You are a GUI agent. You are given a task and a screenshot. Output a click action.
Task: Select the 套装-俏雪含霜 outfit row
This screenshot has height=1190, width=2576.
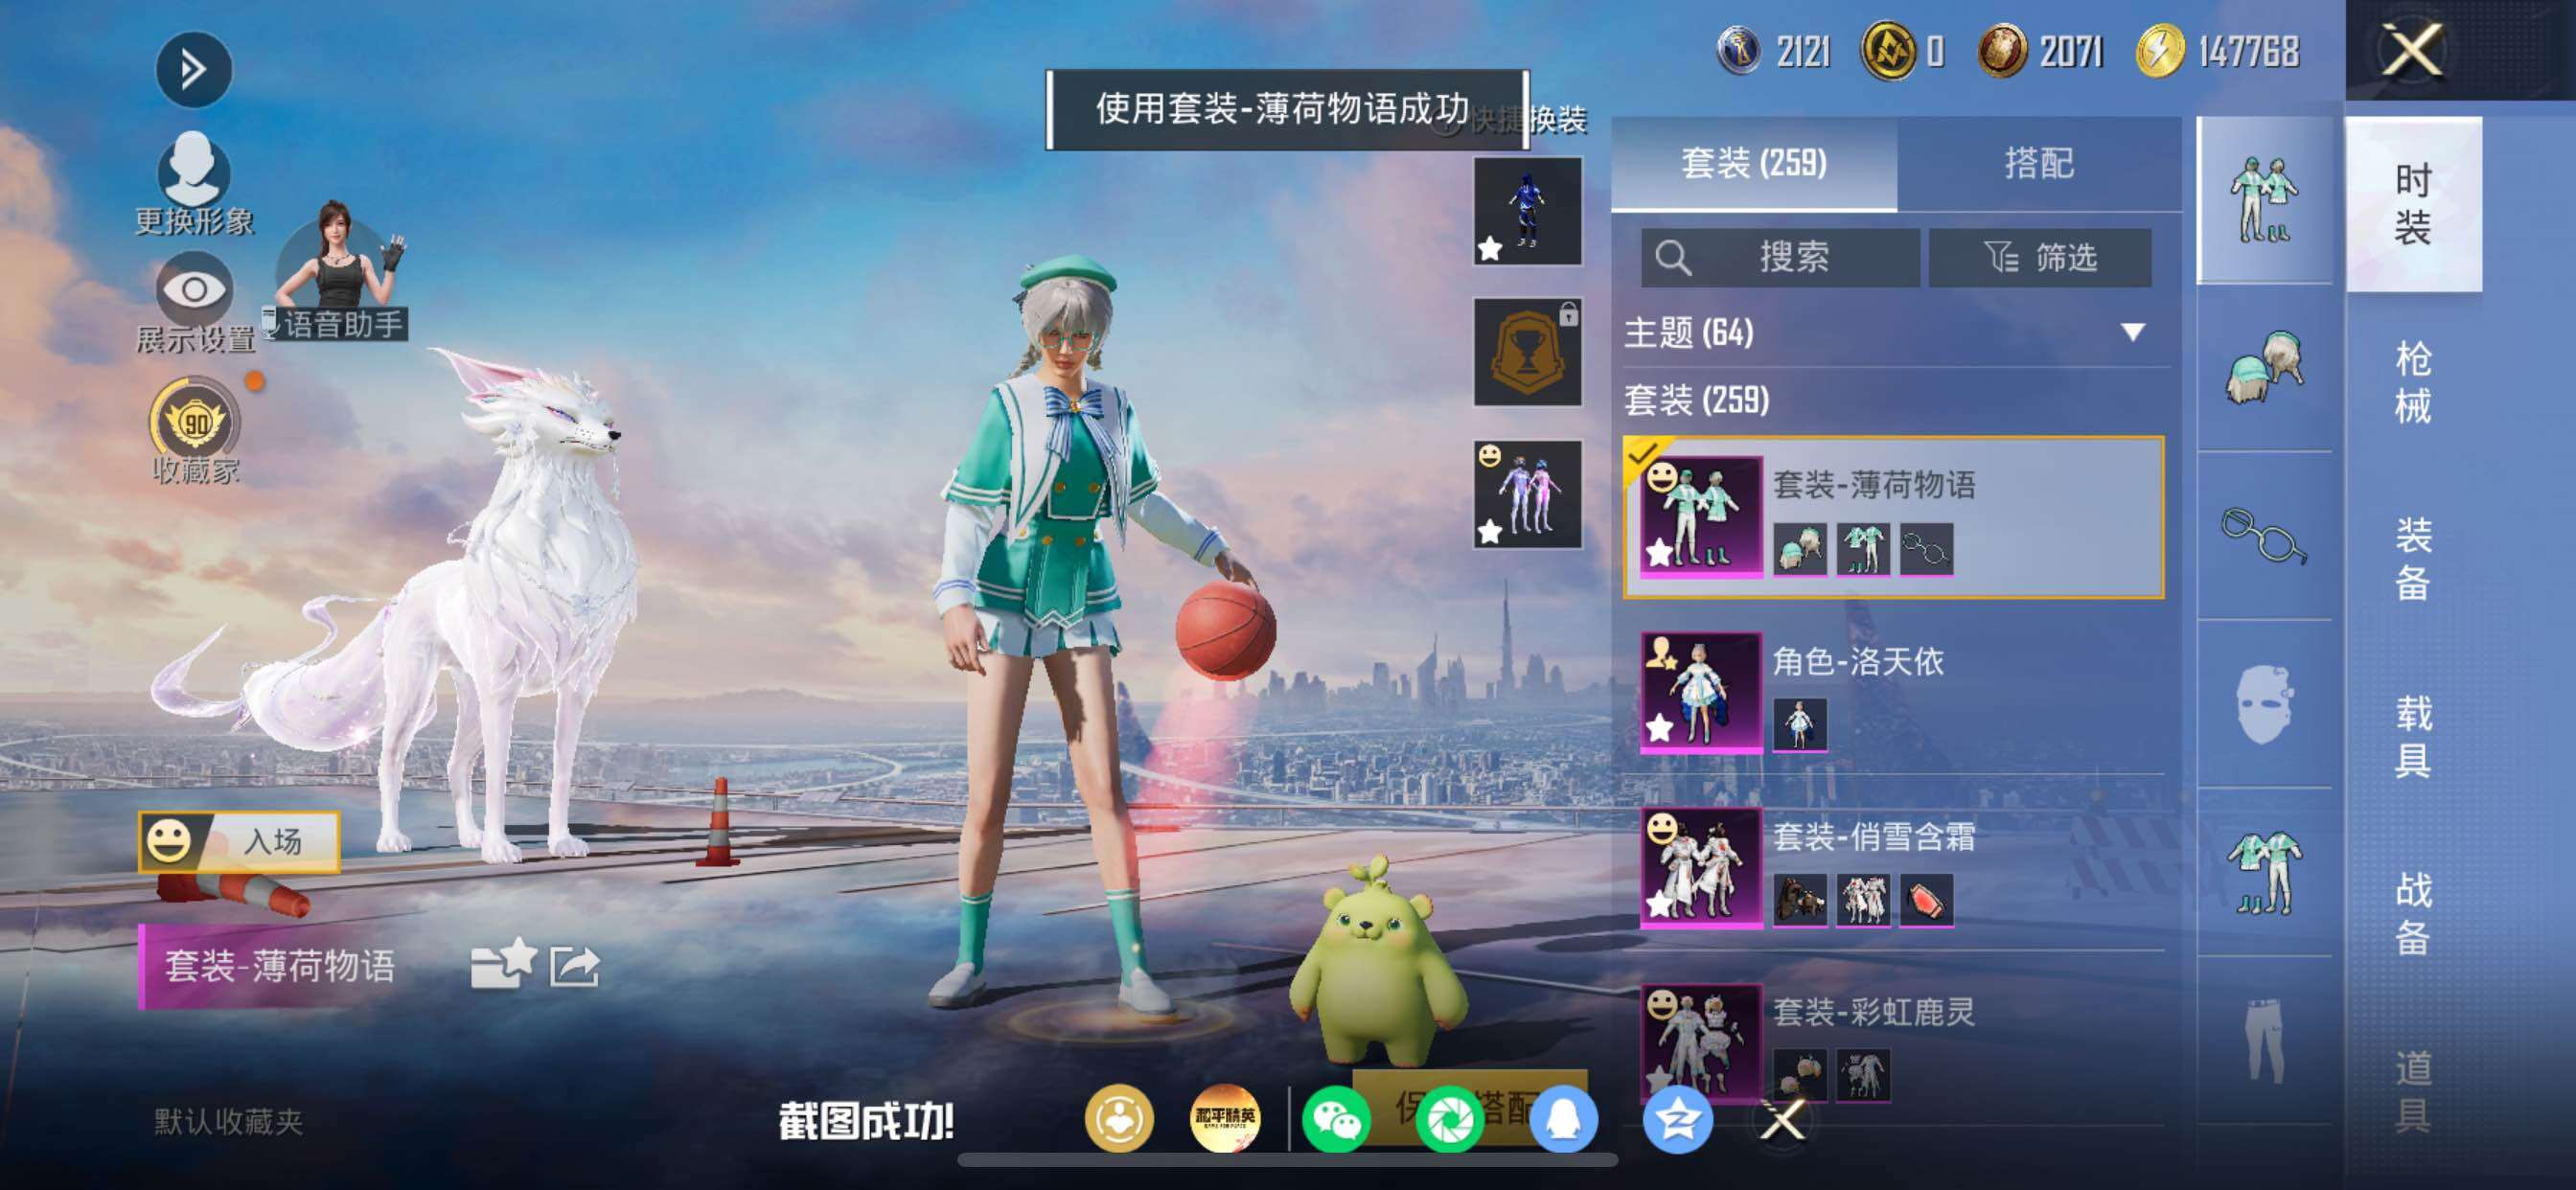click(x=1894, y=868)
